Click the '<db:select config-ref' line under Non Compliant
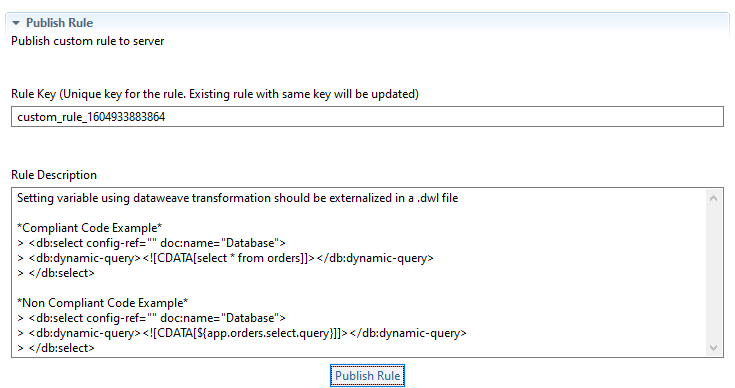 coord(151,318)
